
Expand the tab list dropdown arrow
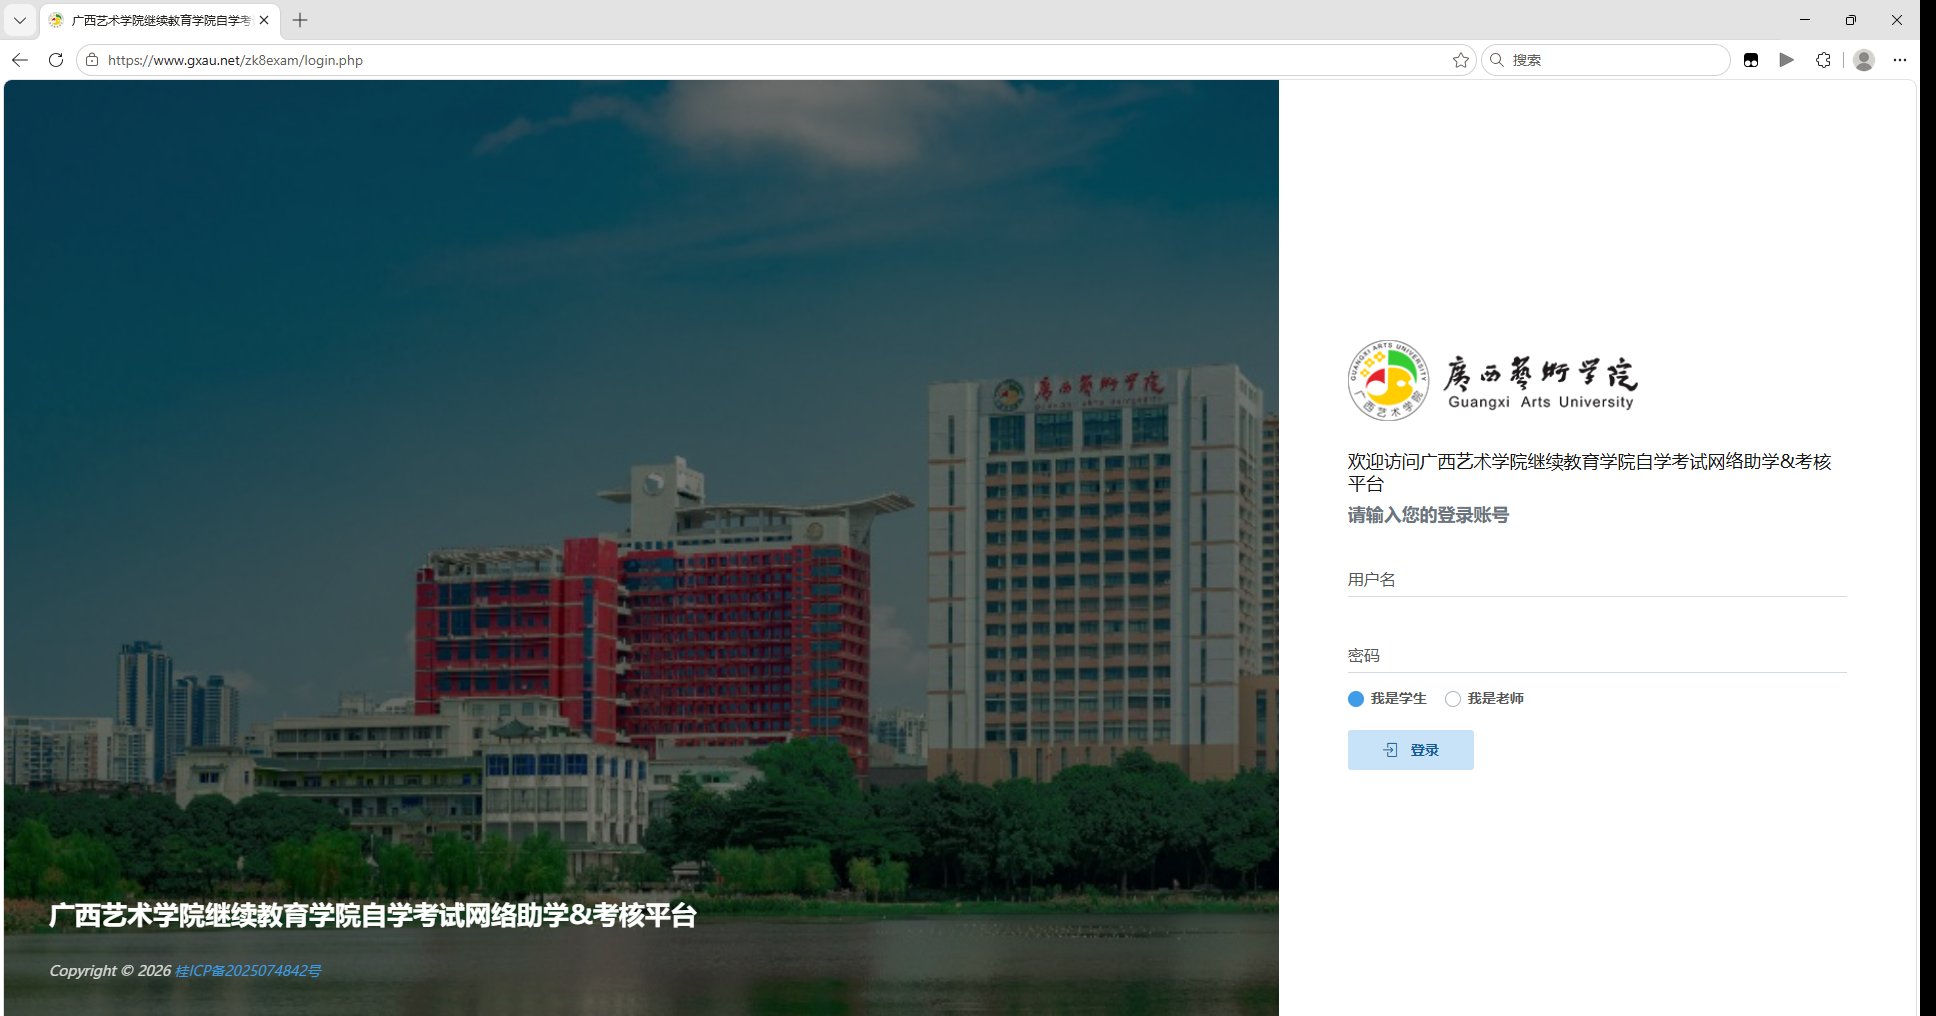click(19, 20)
